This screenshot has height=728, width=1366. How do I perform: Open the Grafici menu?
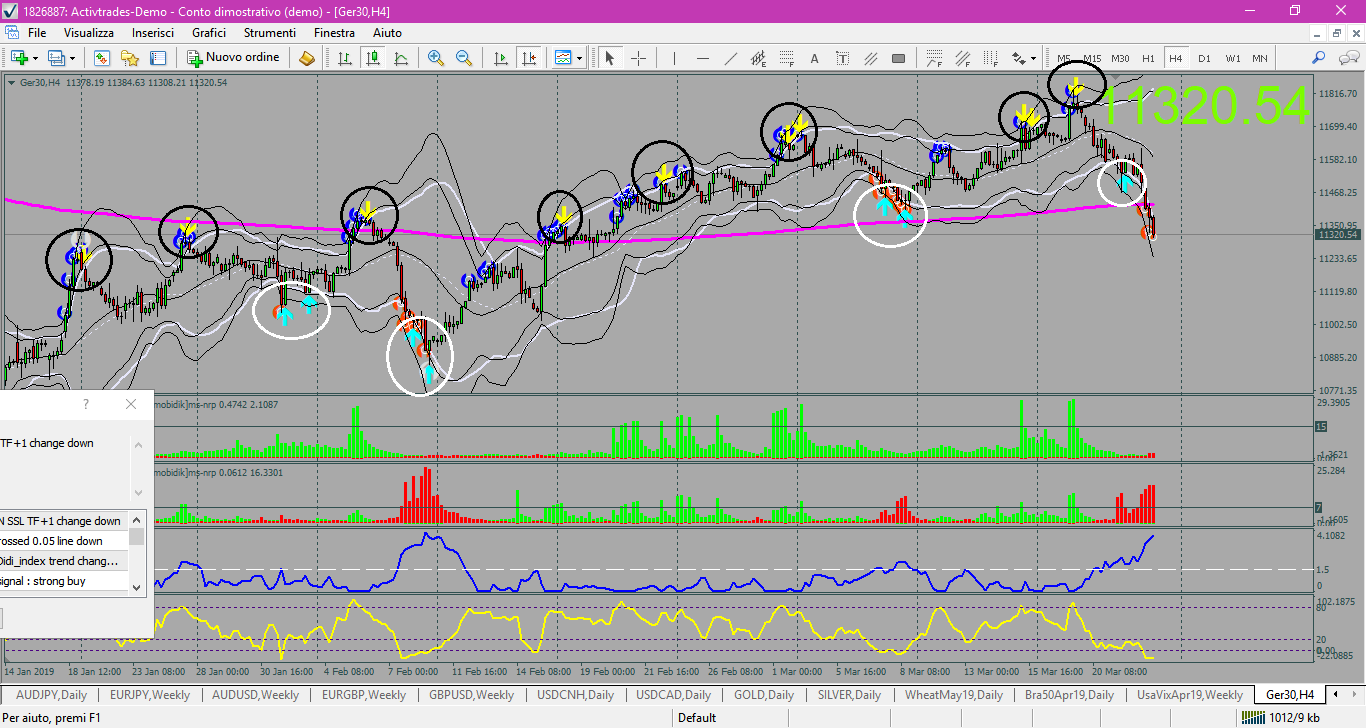(209, 33)
